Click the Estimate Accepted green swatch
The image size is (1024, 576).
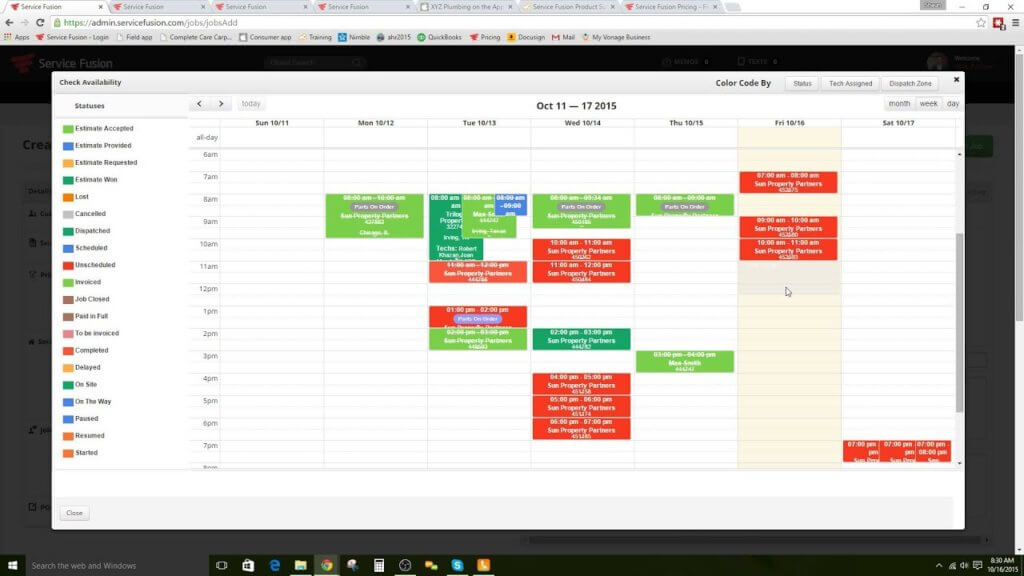pyautogui.click(x=68, y=129)
